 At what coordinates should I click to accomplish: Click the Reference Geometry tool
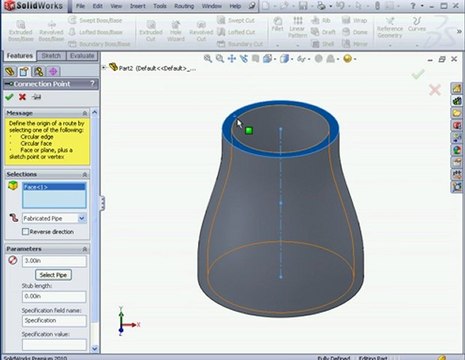pos(390,27)
